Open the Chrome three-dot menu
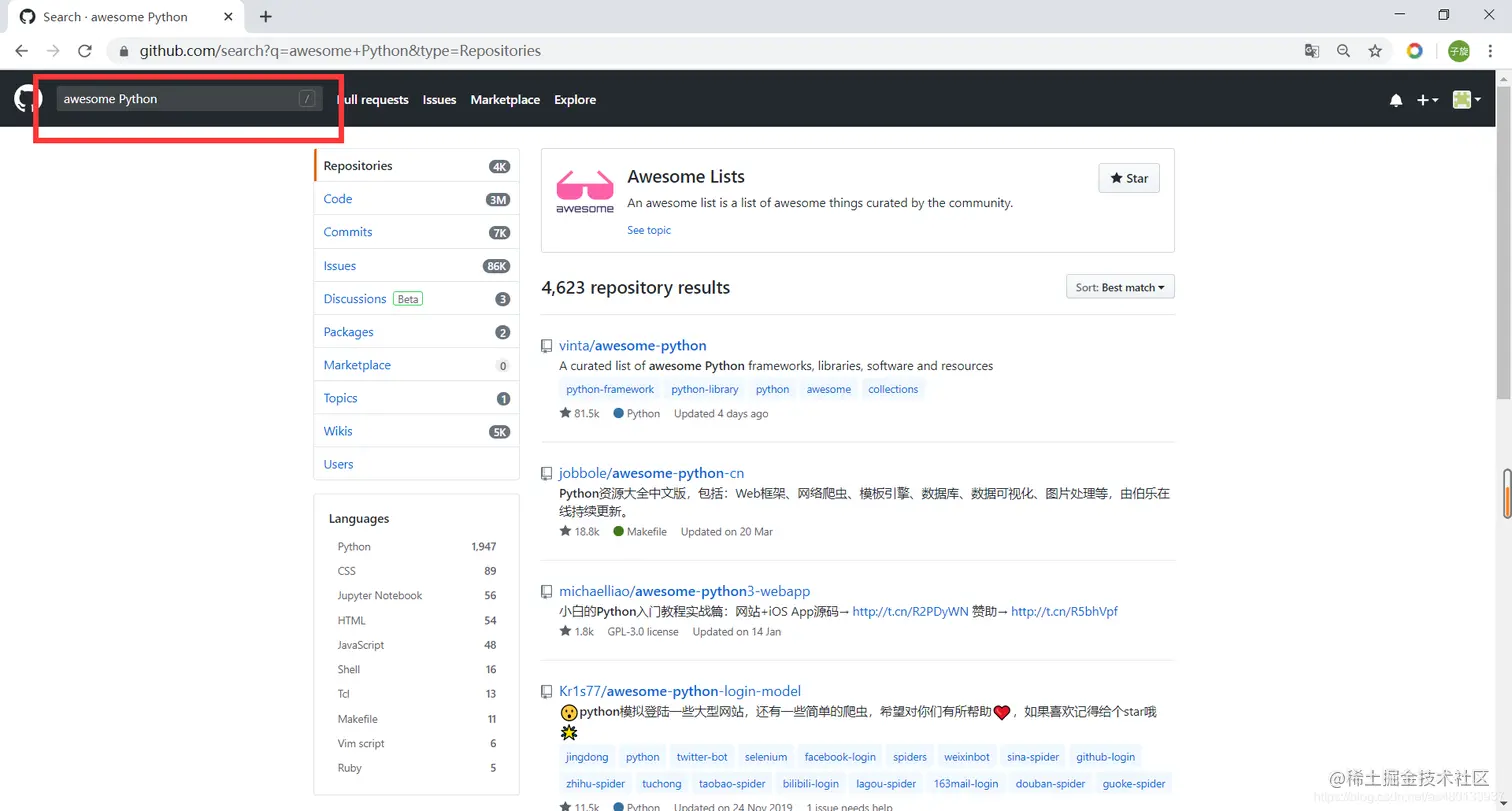 coord(1492,51)
